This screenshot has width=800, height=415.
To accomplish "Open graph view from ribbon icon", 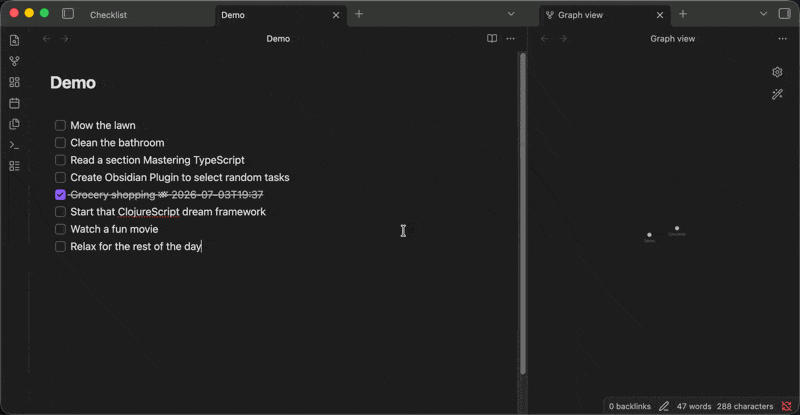I will click(14, 61).
